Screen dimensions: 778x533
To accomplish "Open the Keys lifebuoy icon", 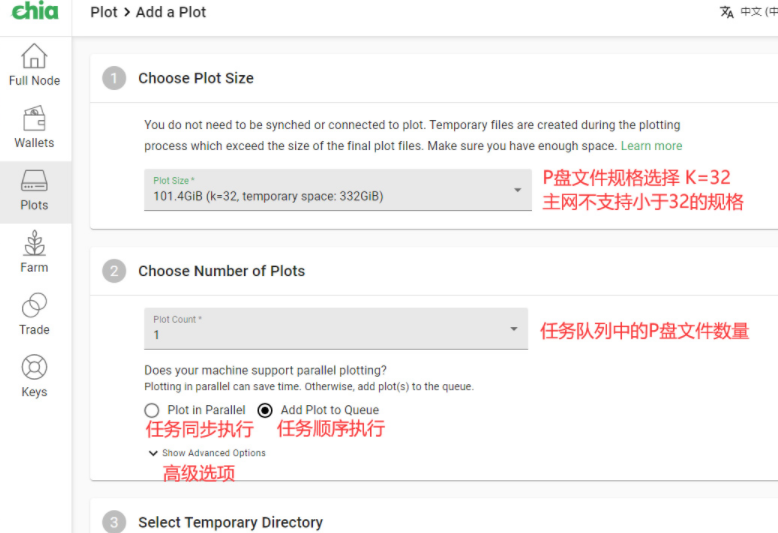I will pyautogui.click(x=34, y=368).
